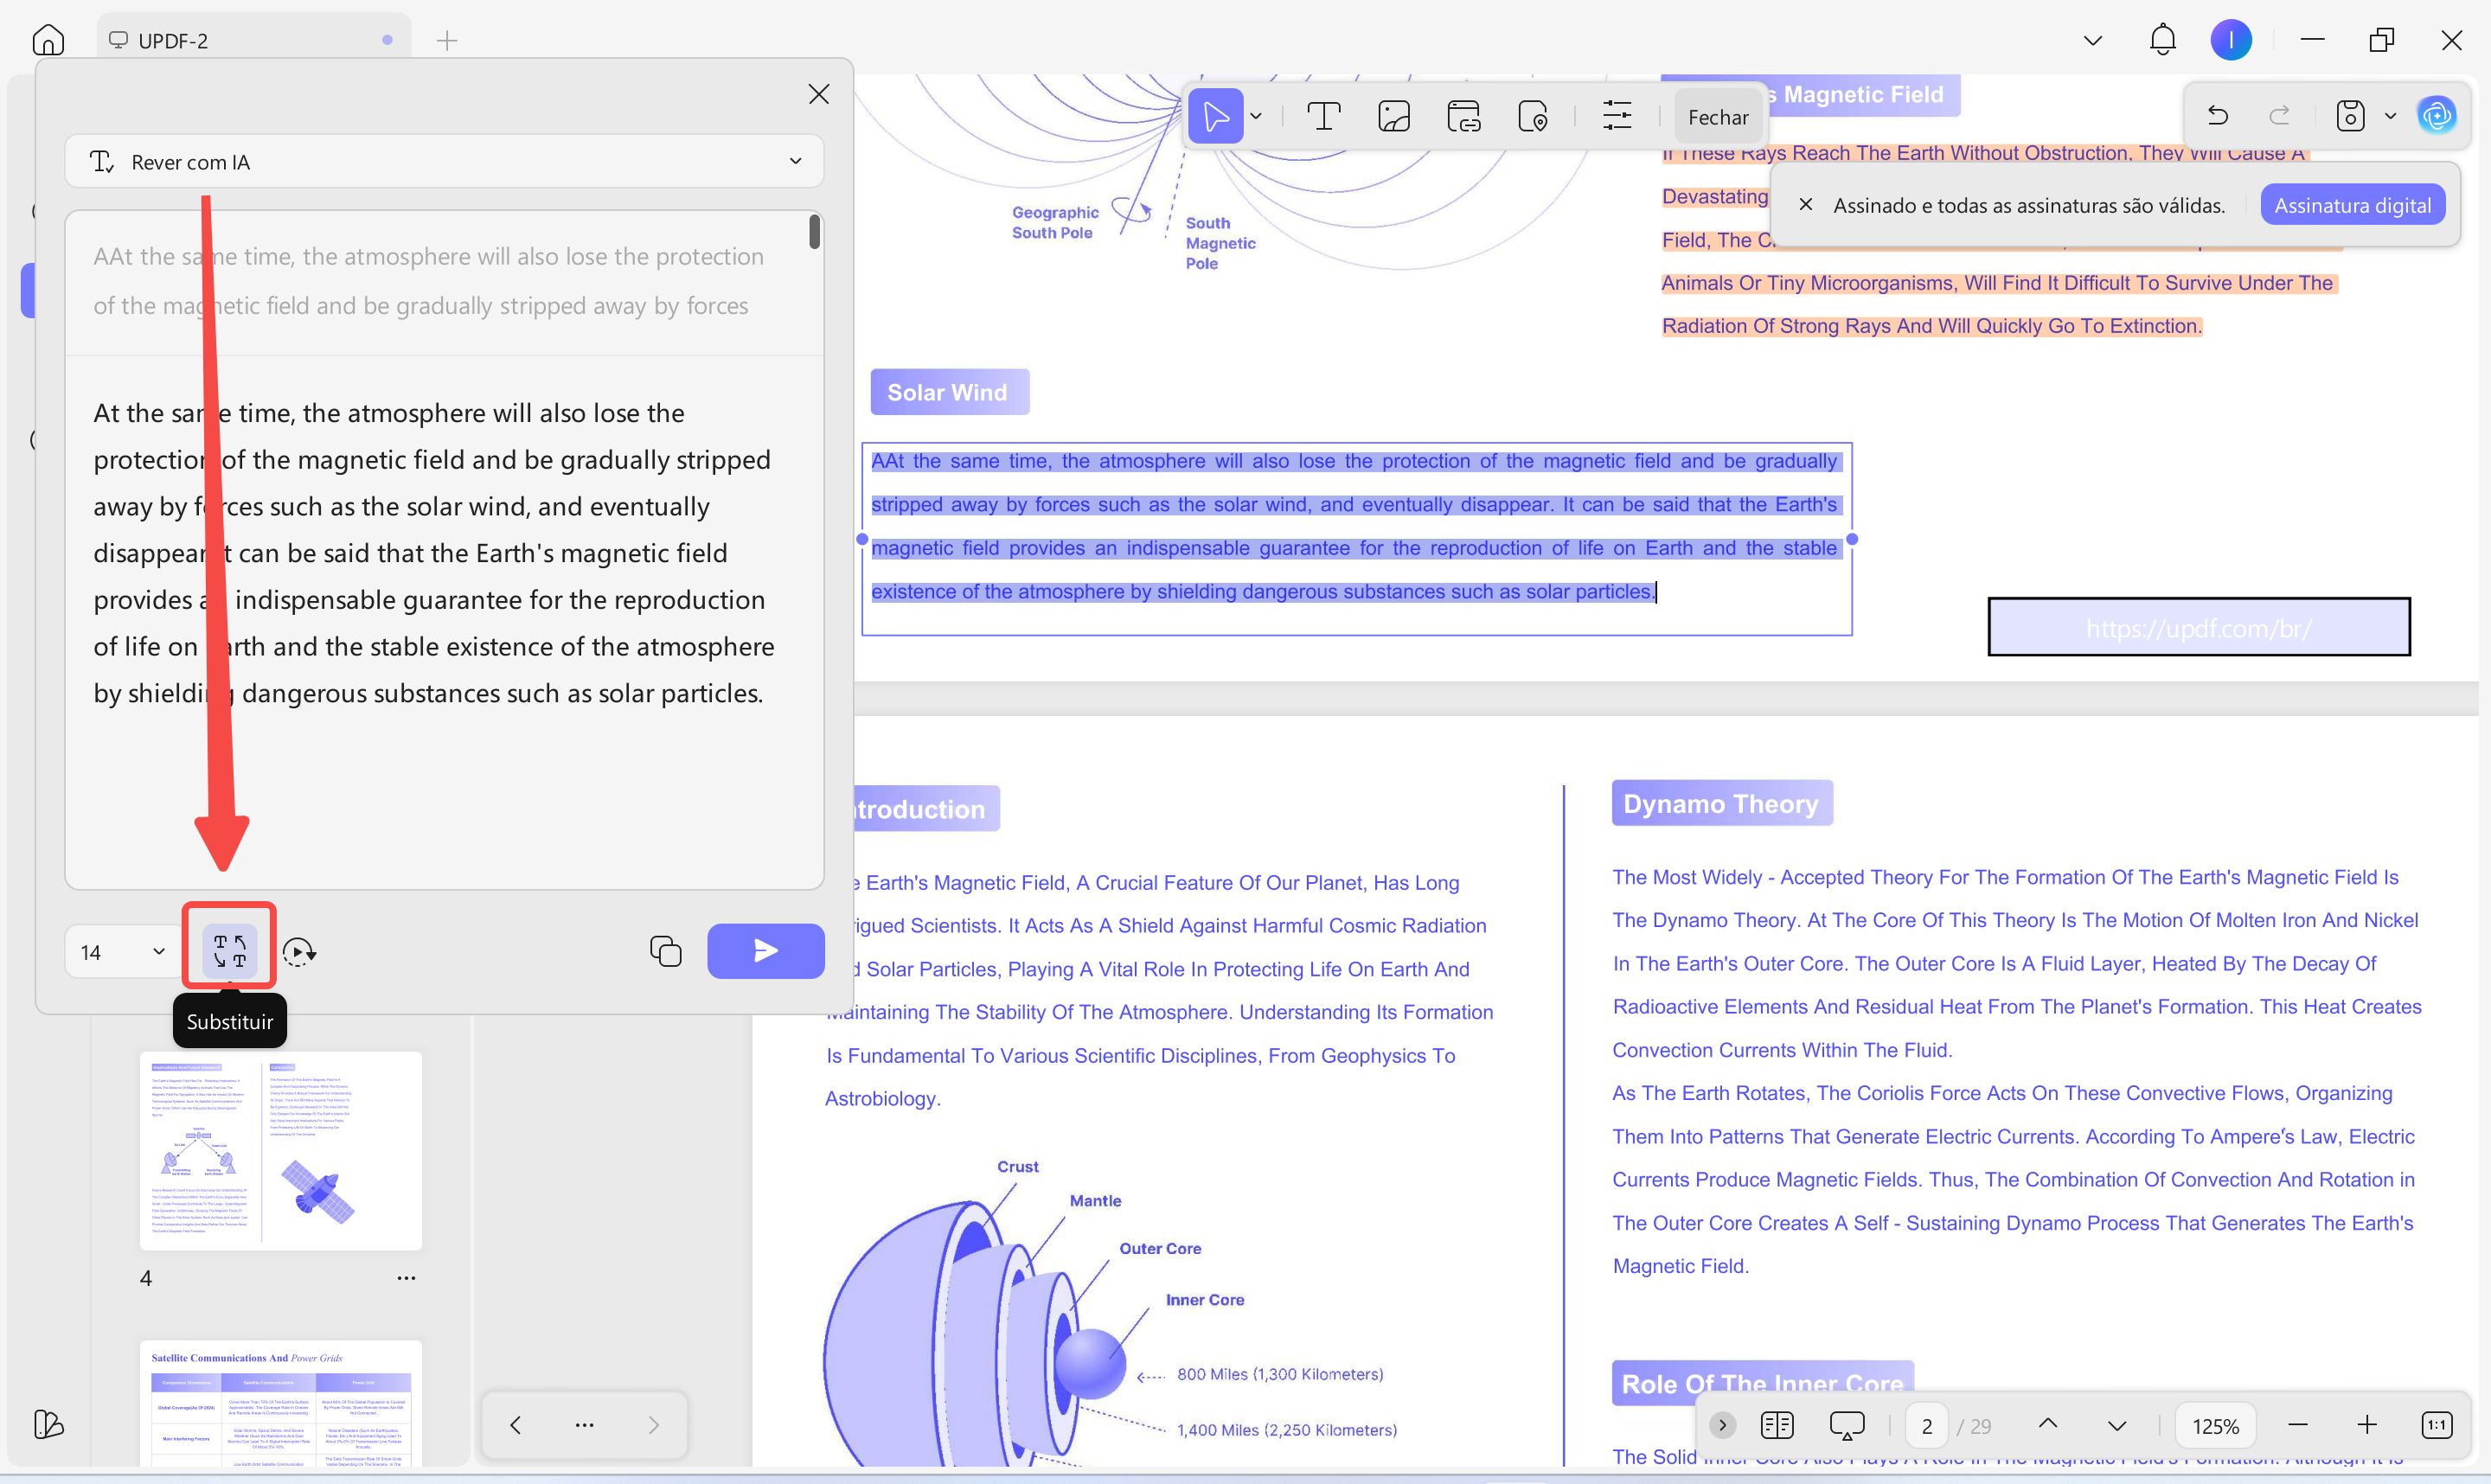
Task: Select the Image edit tool
Action: [1393, 116]
